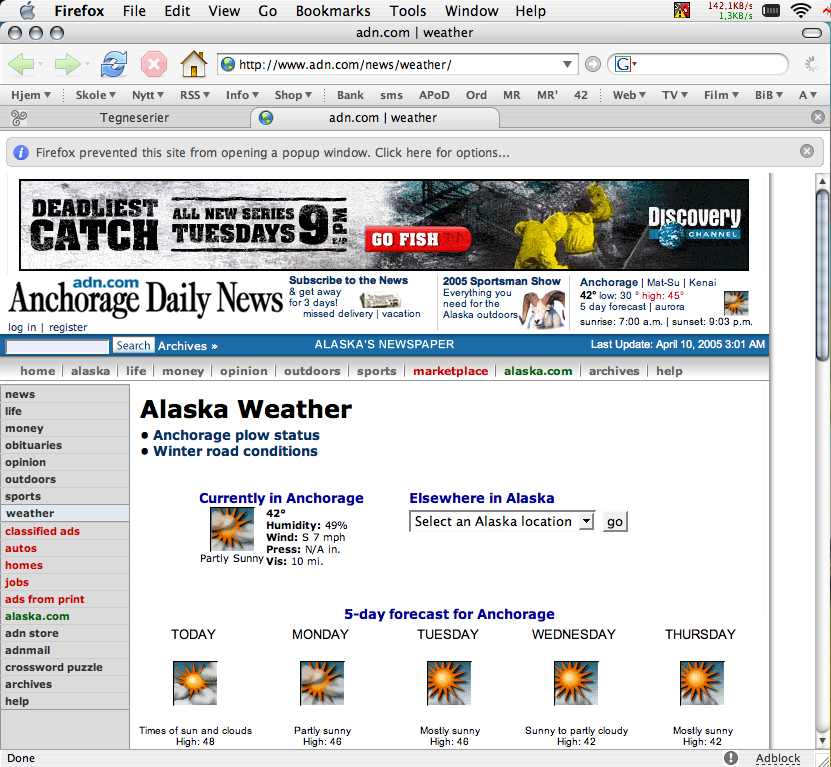
Task: Open the Winter road conditions link
Action: pyautogui.click(x=235, y=451)
